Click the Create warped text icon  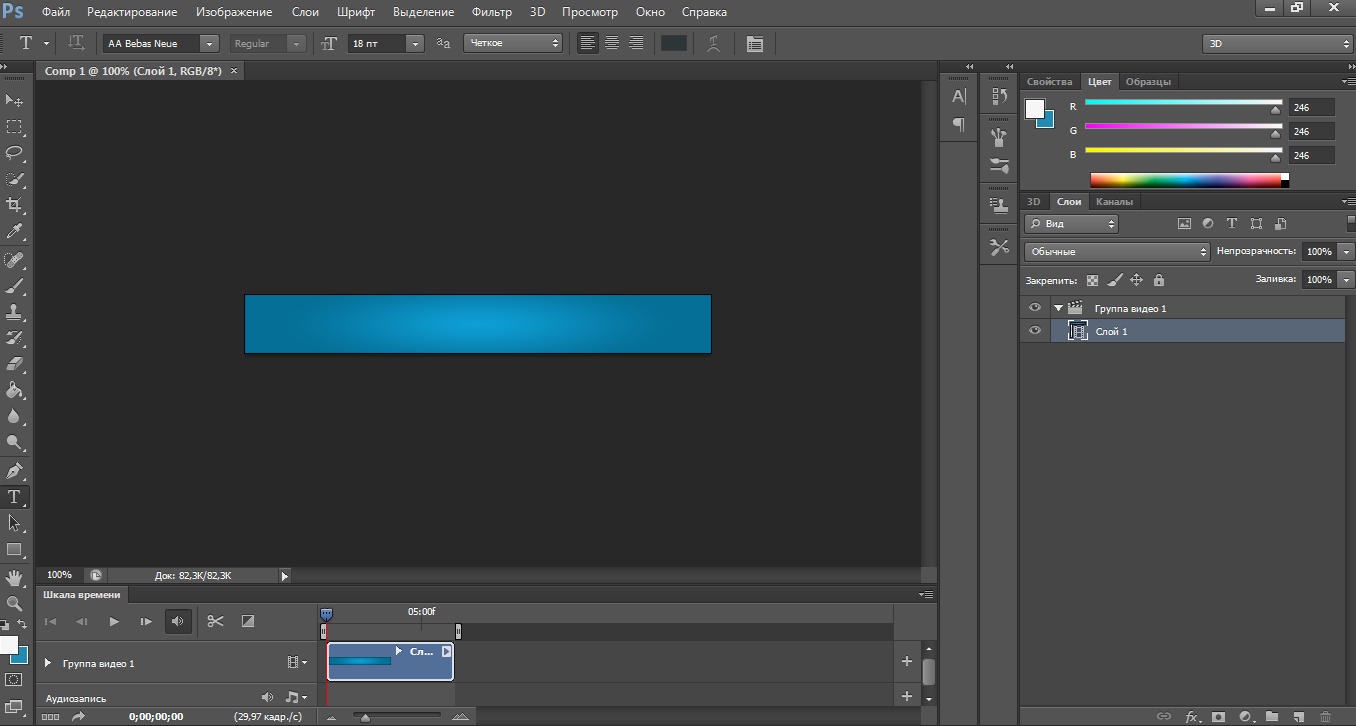coord(712,44)
